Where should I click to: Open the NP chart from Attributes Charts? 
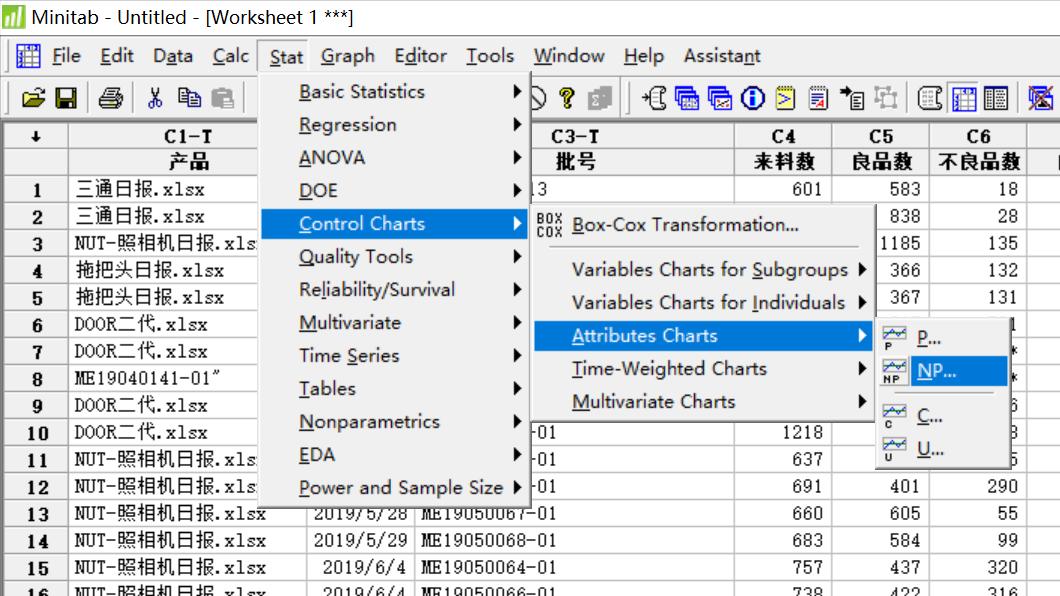[x=936, y=371]
